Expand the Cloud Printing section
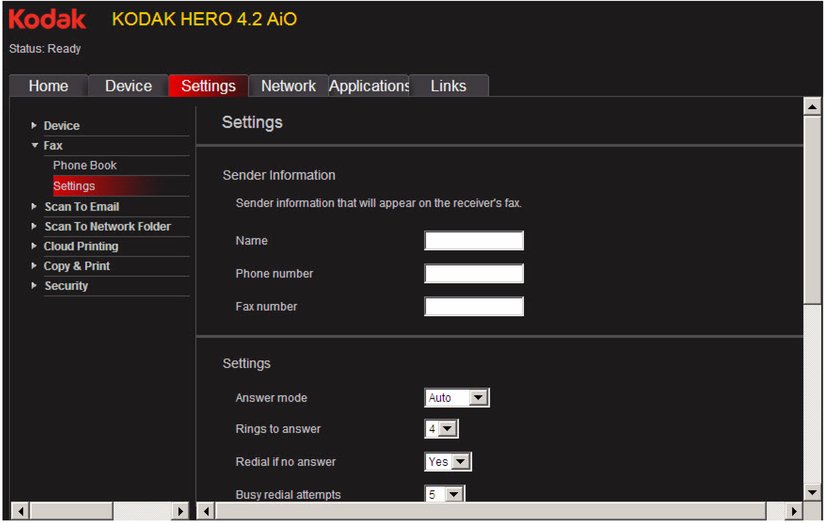 point(80,247)
